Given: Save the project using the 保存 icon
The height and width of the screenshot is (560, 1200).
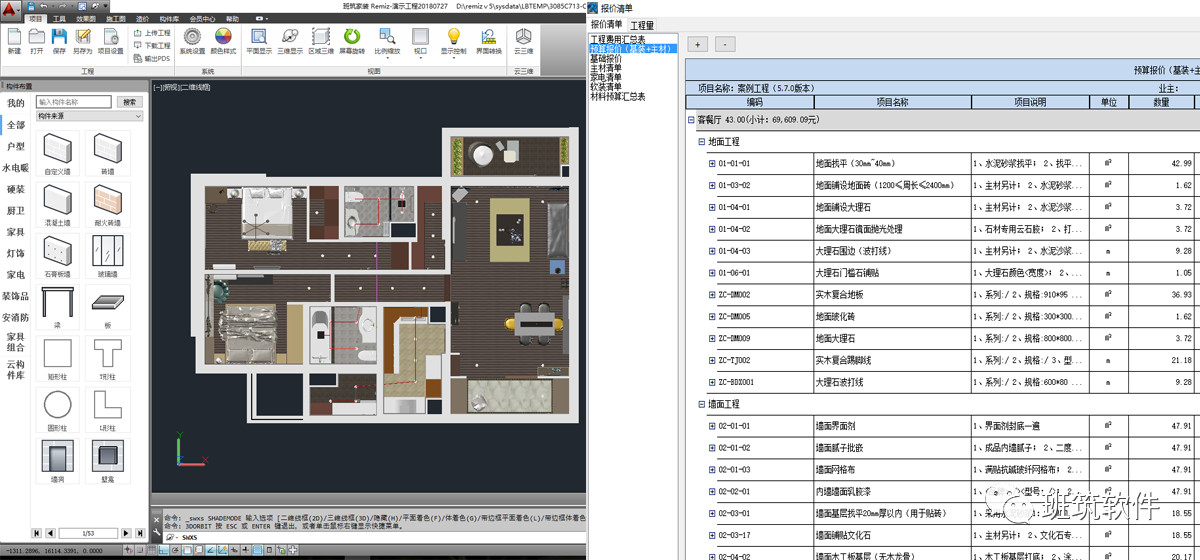Looking at the screenshot, I should pyautogui.click(x=59, y=40).
